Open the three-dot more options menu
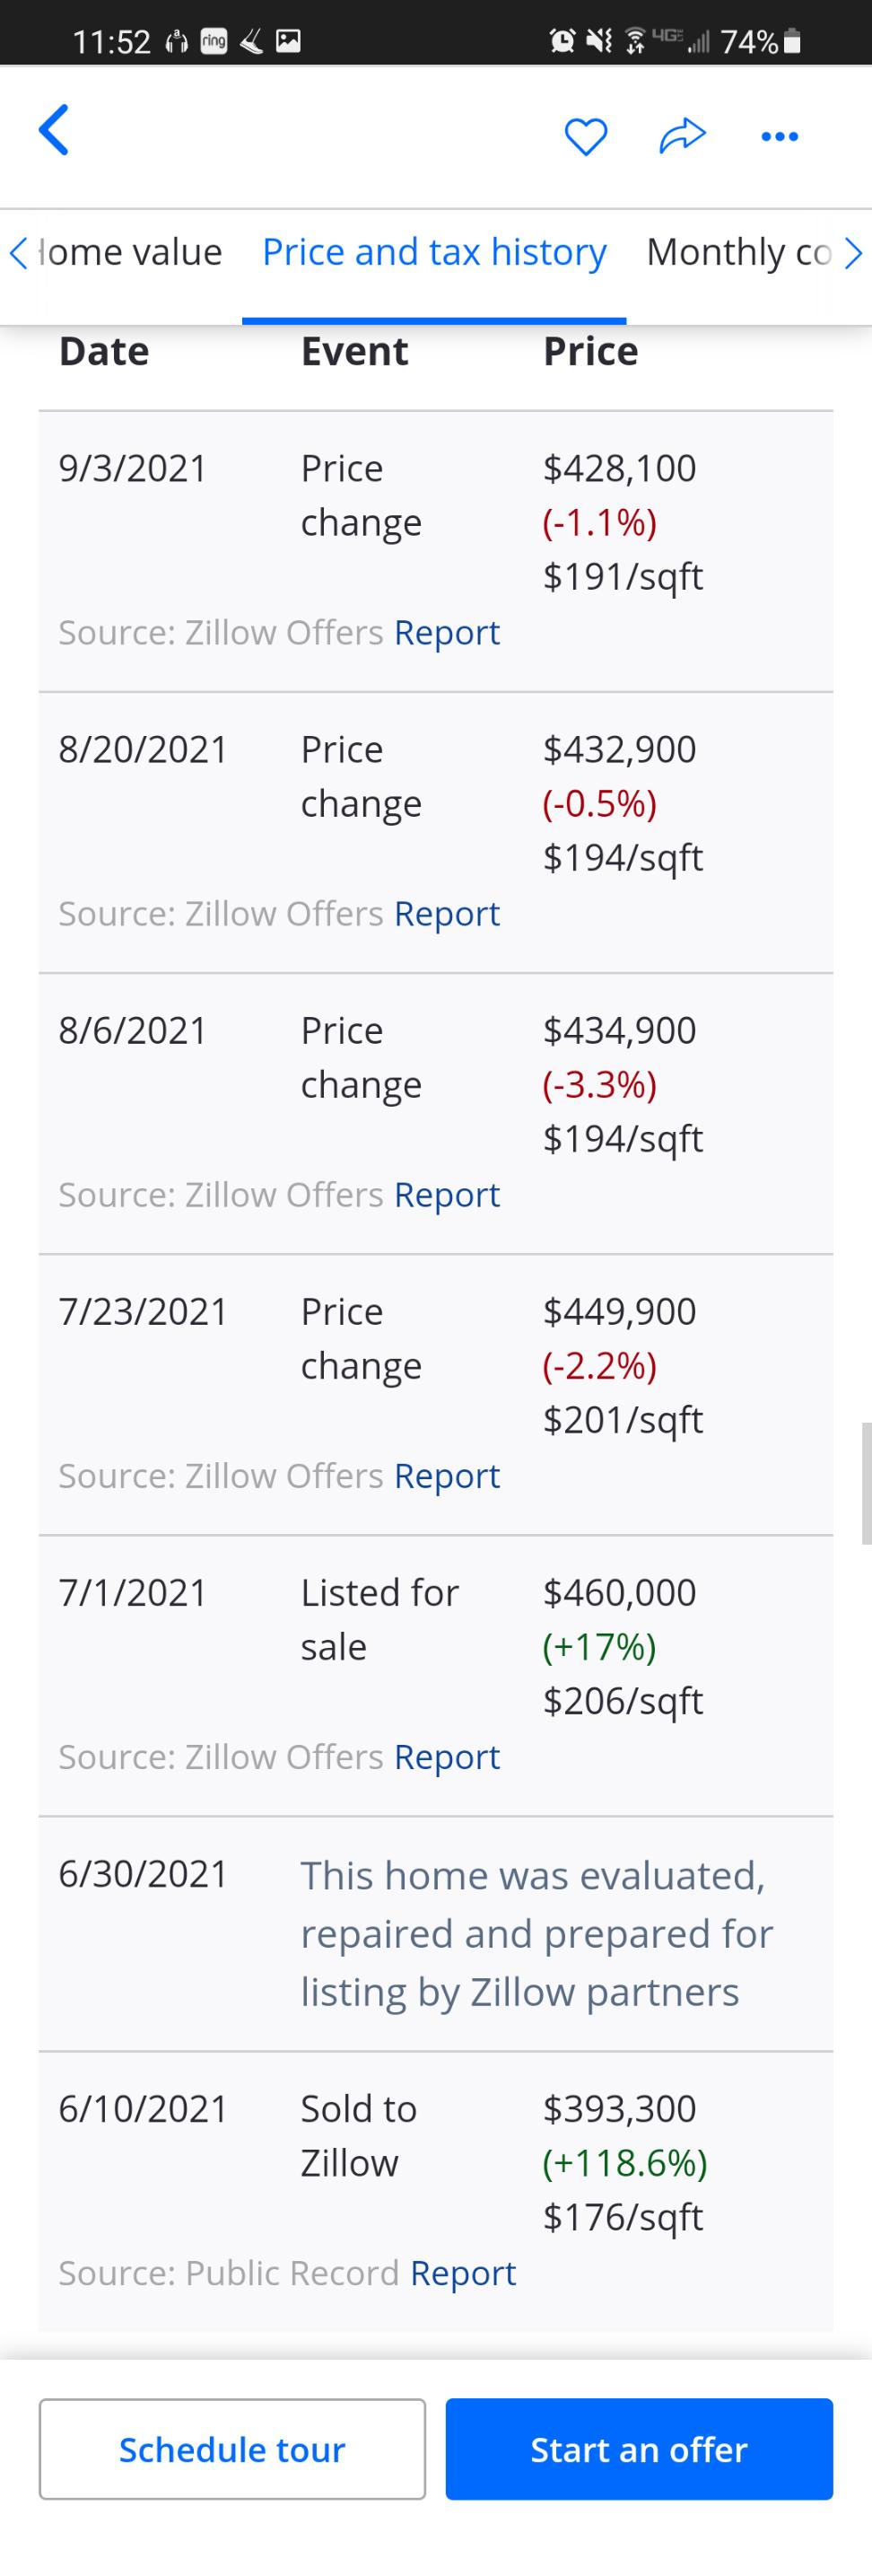Viewport: 872px width, 2576px height. point(779,136)
